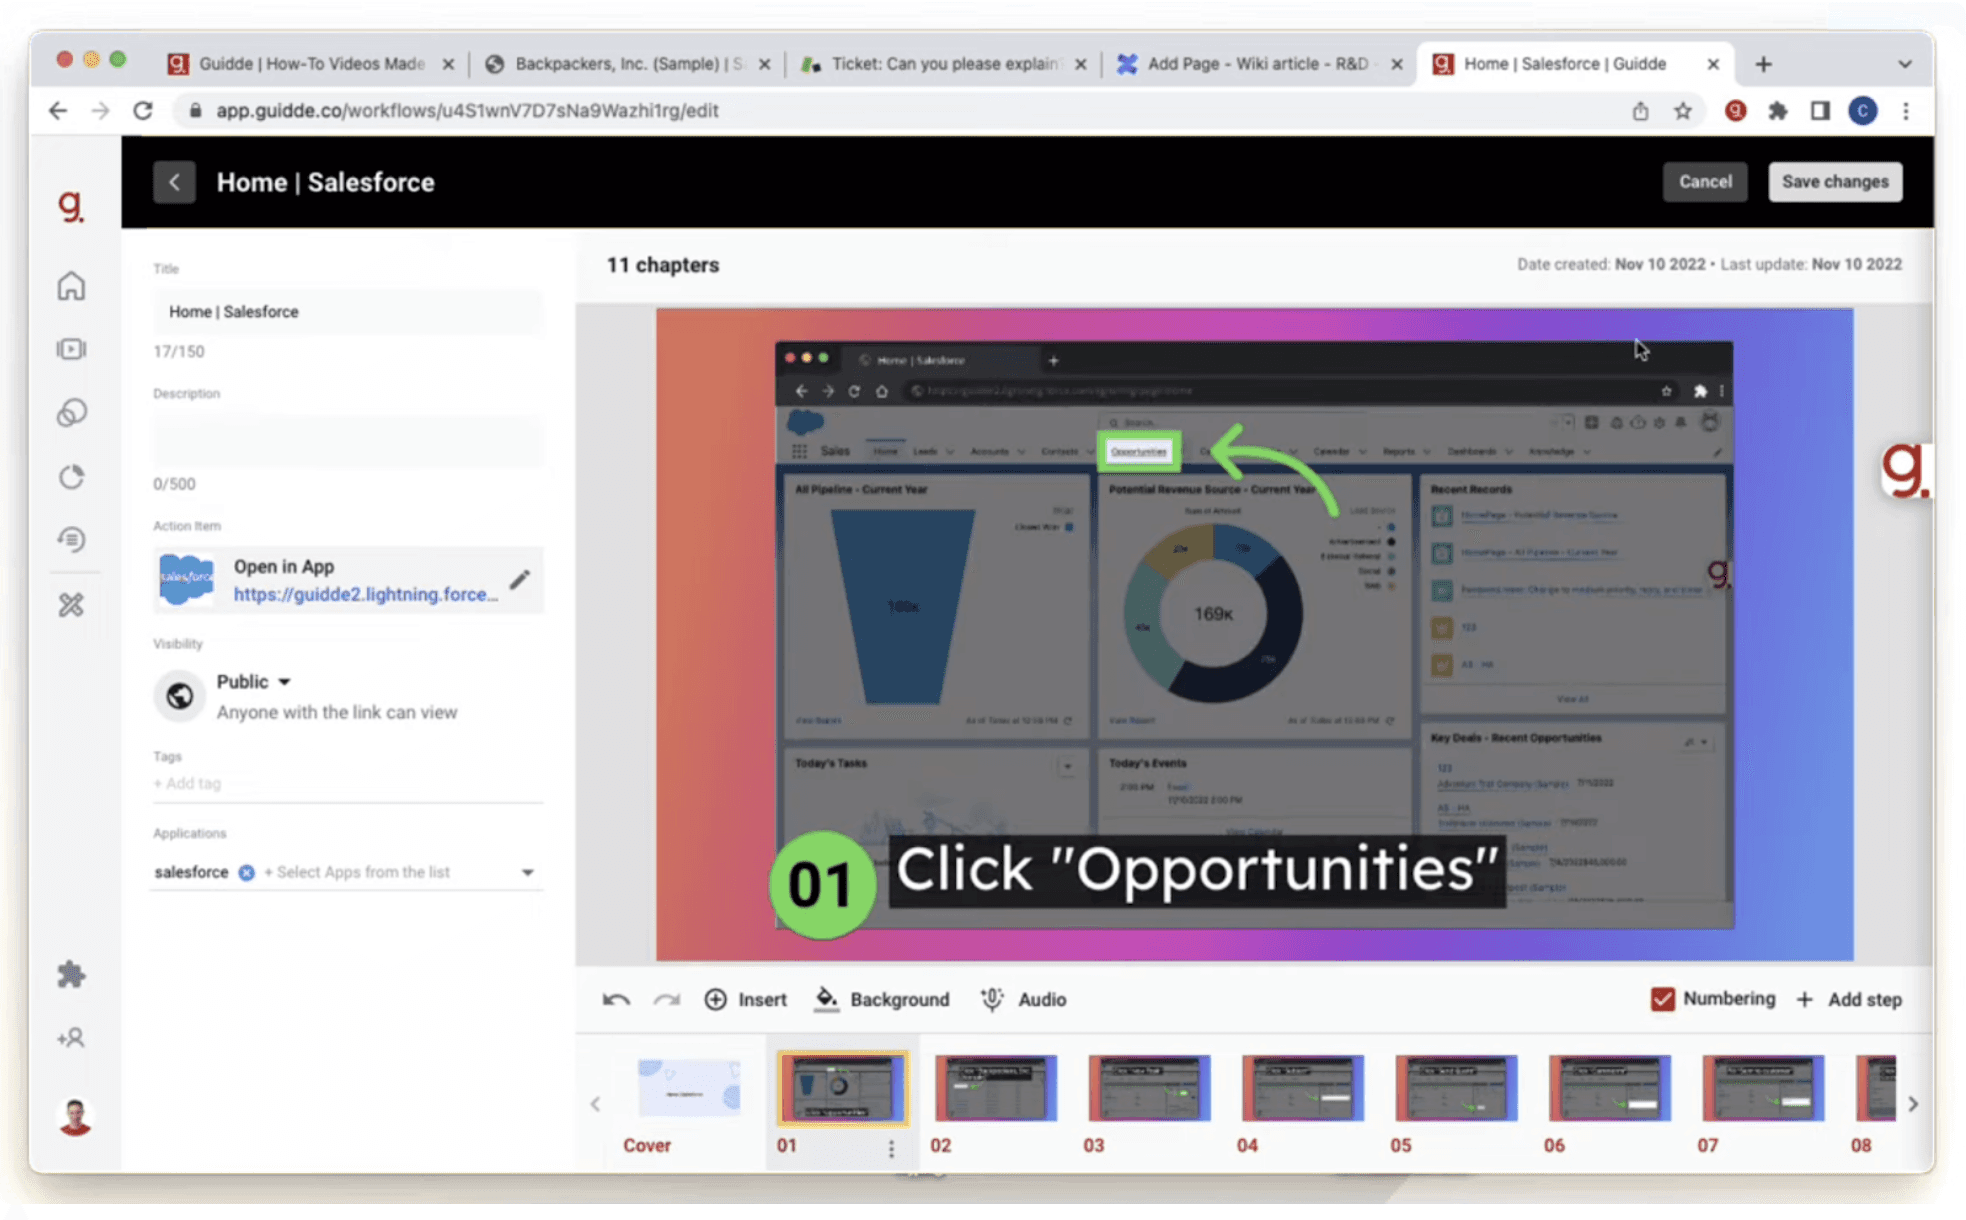Edit the Open in App action item
Viewport: 1966px width, 1220px height.
[x=519, y=579]
